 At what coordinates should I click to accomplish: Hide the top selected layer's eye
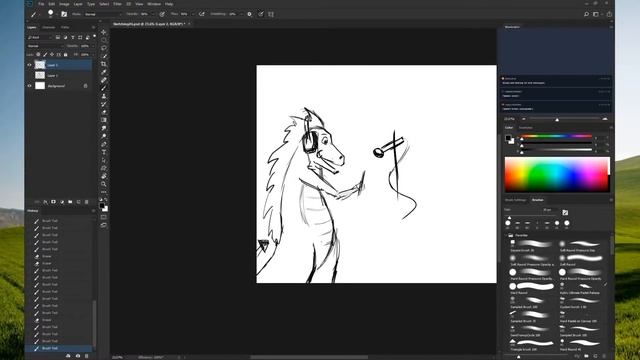(x=29, y=65)
